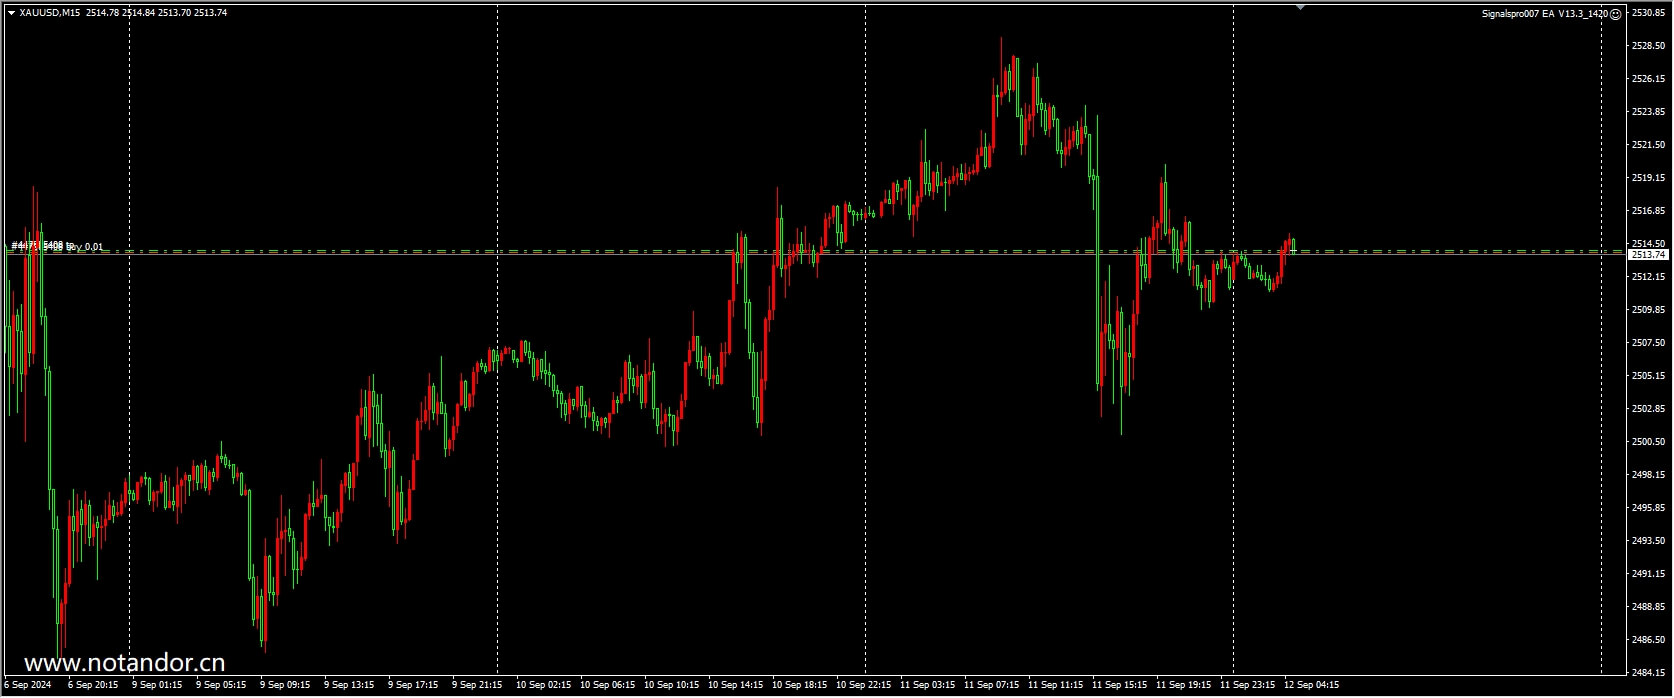Click the 11 Sep 11:15 time label

point(1056,686)
